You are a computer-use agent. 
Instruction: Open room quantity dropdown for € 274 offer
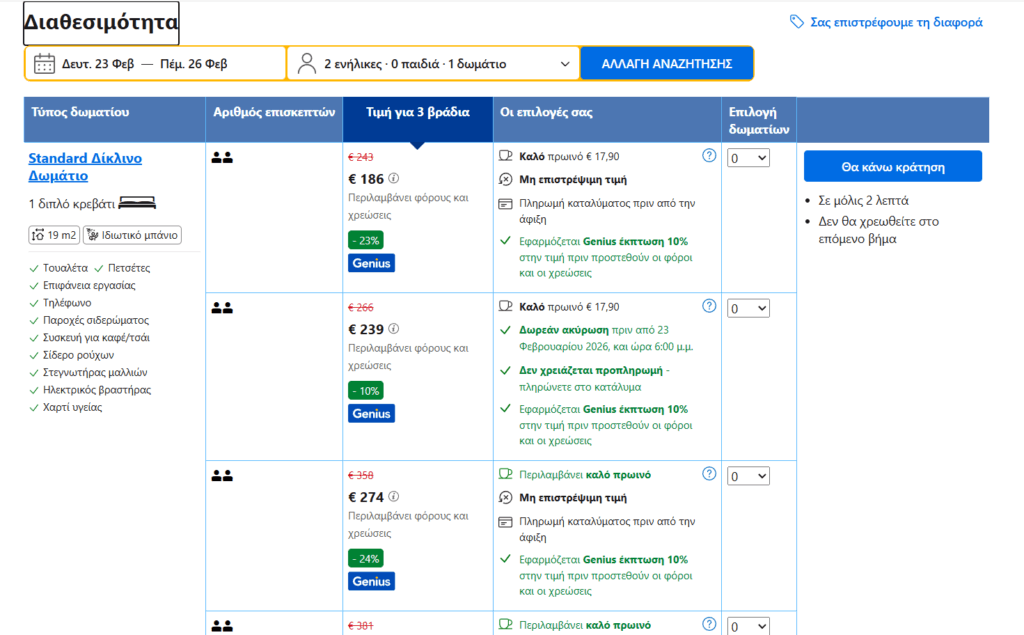tap(748, 476)
